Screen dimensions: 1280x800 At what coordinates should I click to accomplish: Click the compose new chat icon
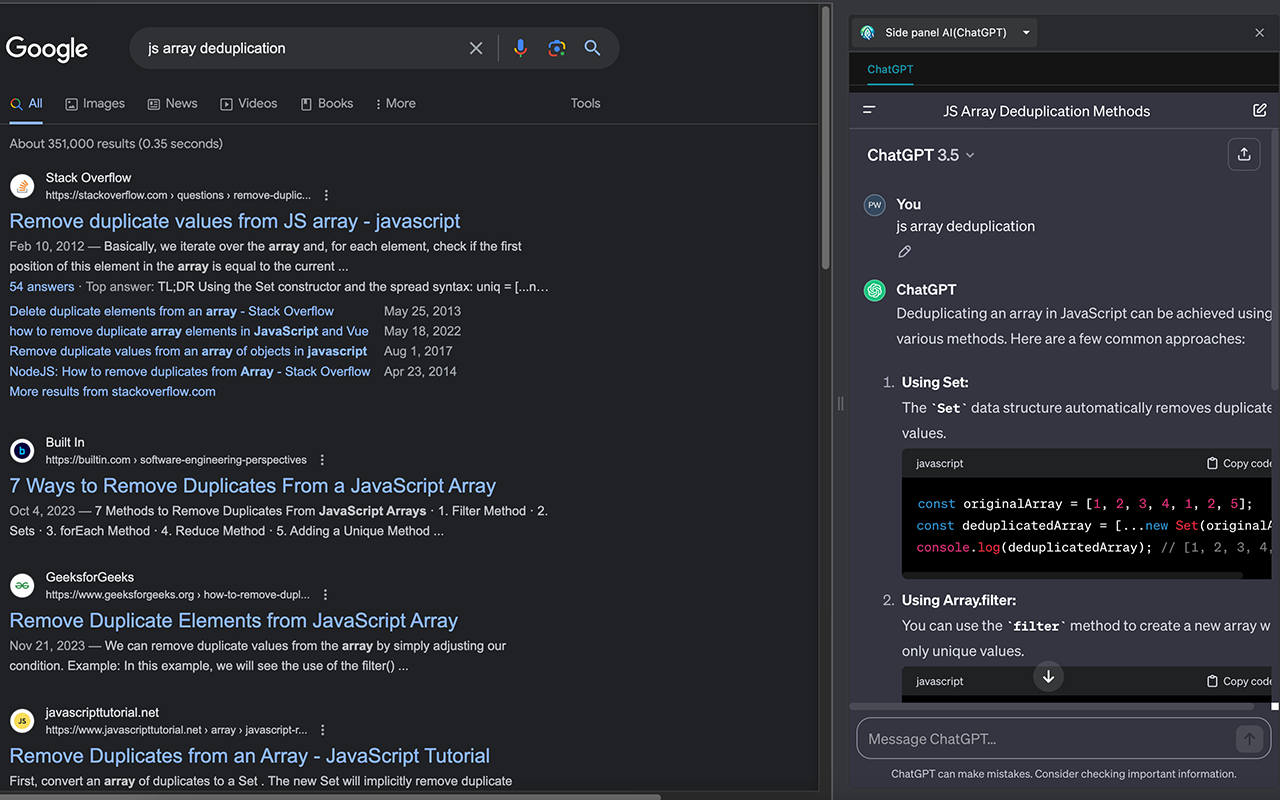1259,111
